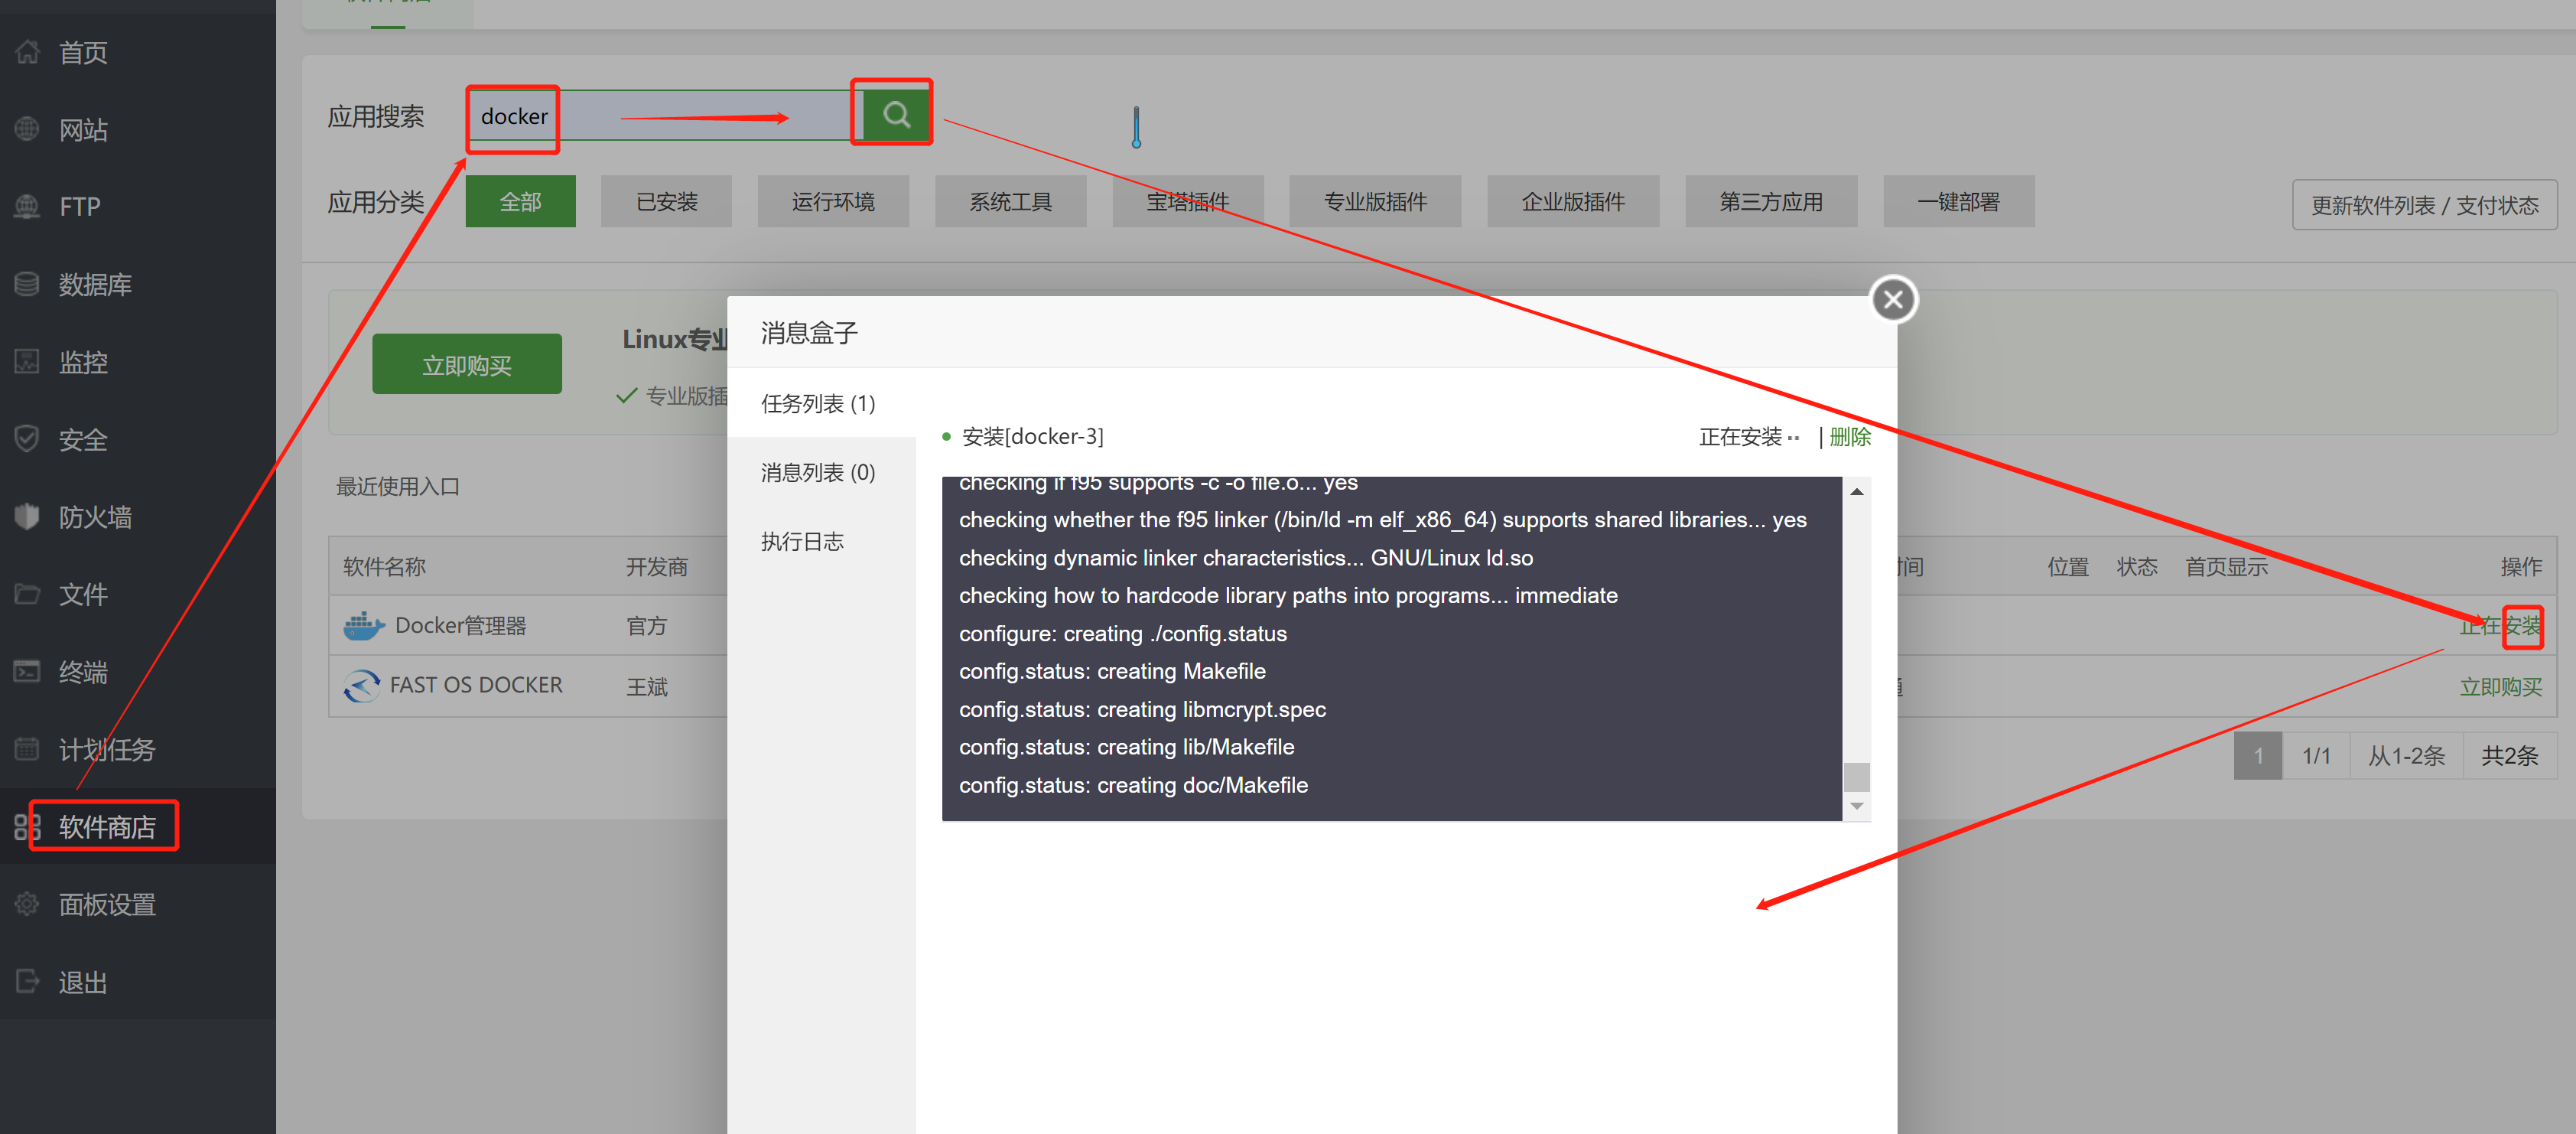Click the panel settings gear icon
Screen dimensions: 2576x1134
pyautogui.click(x=27, y=904)
